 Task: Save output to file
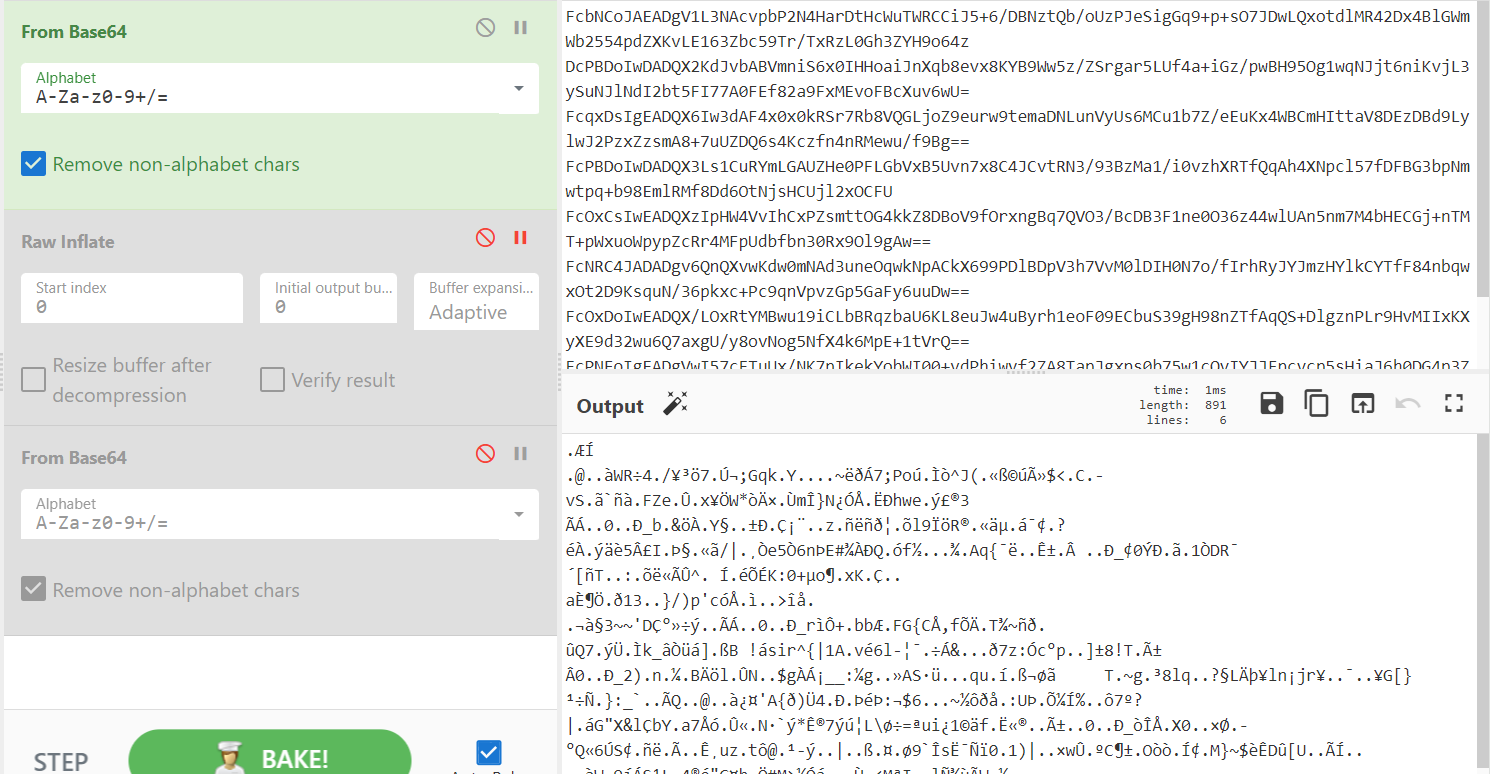pos(1272,403)
